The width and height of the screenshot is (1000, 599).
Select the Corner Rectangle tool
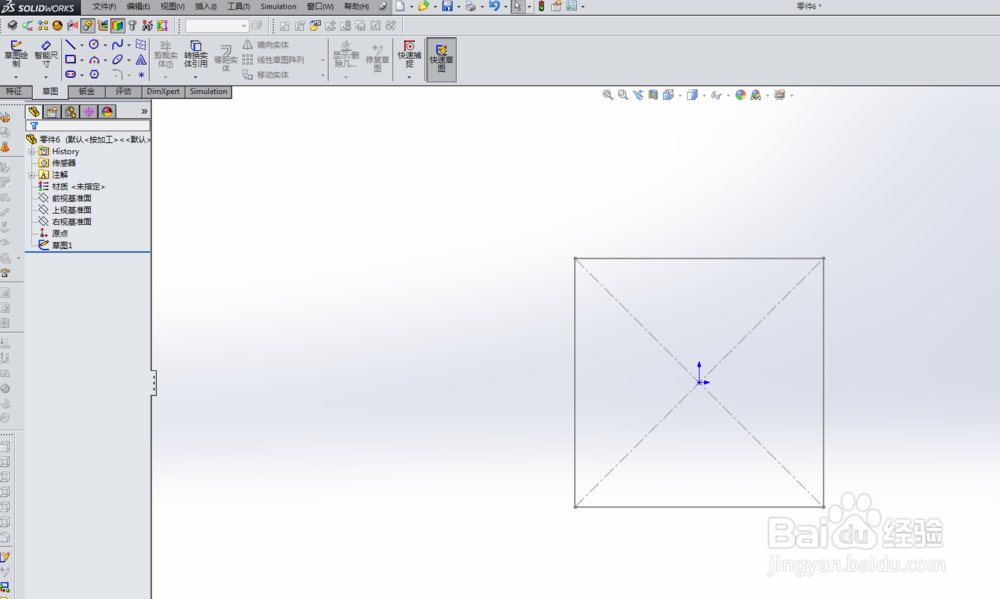click(71, 60)
